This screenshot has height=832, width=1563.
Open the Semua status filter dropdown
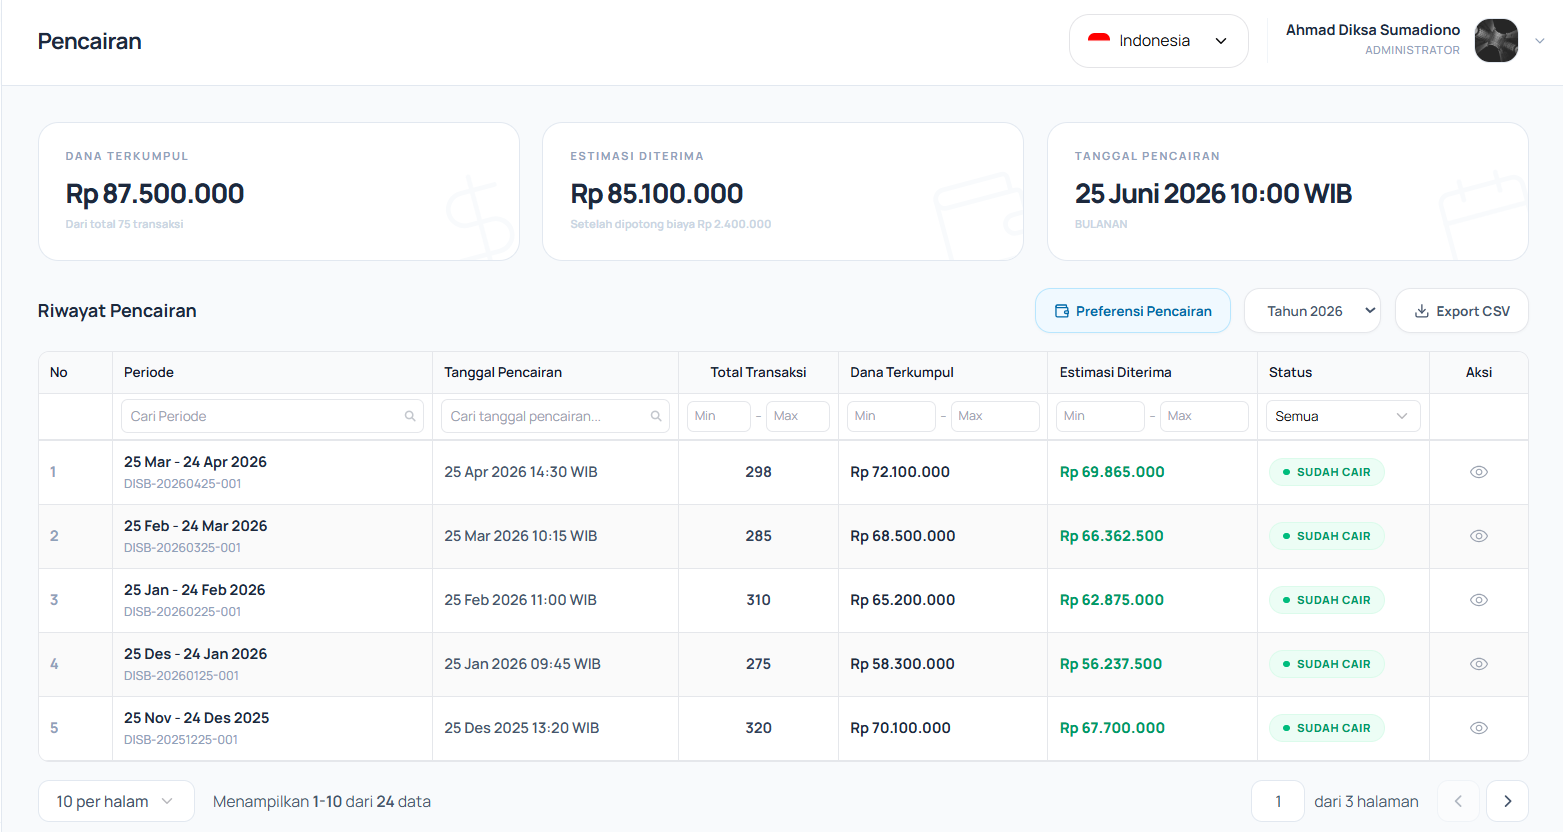(1343, 416)
